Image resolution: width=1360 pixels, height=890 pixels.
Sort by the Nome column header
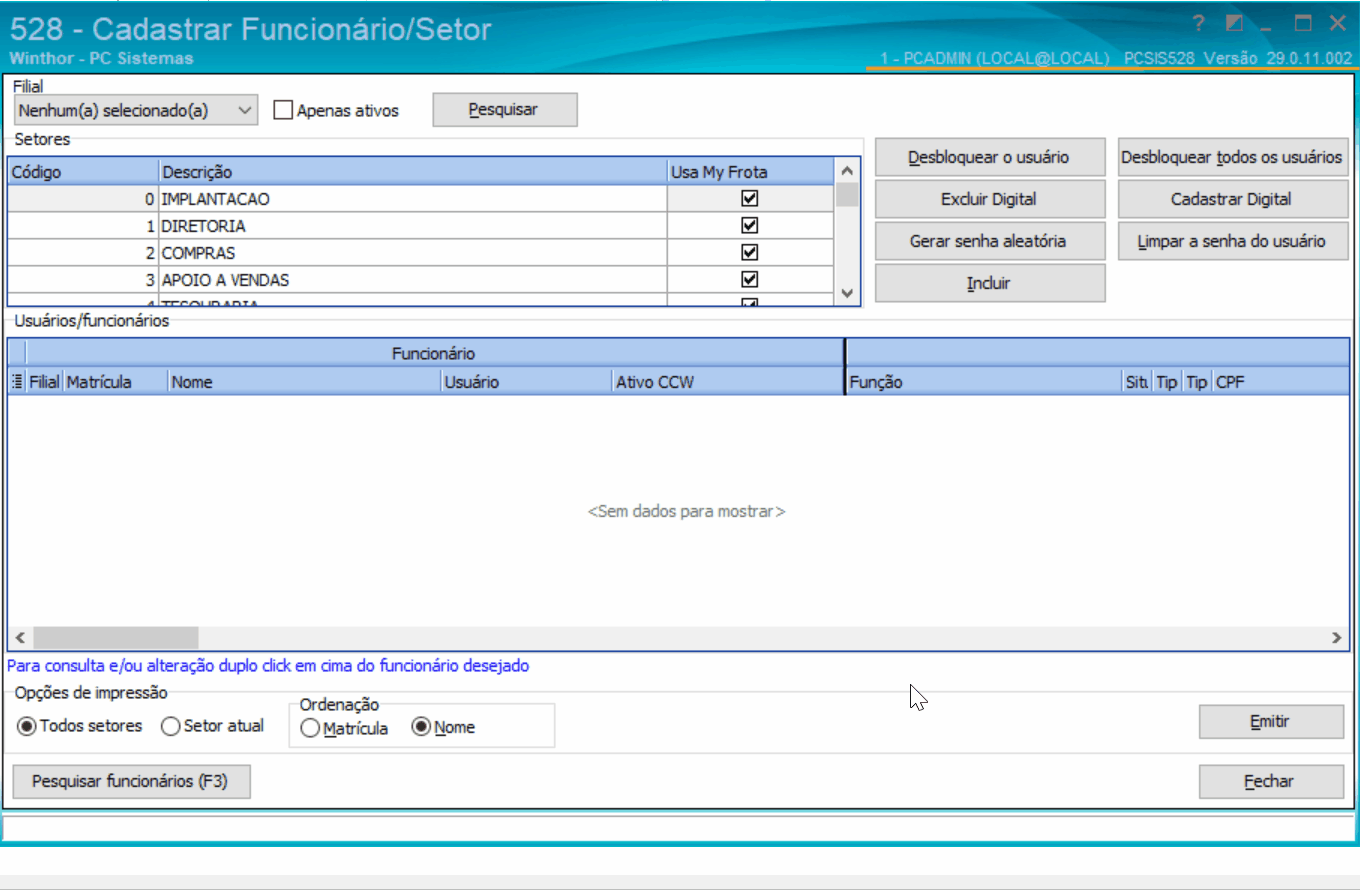304,382
